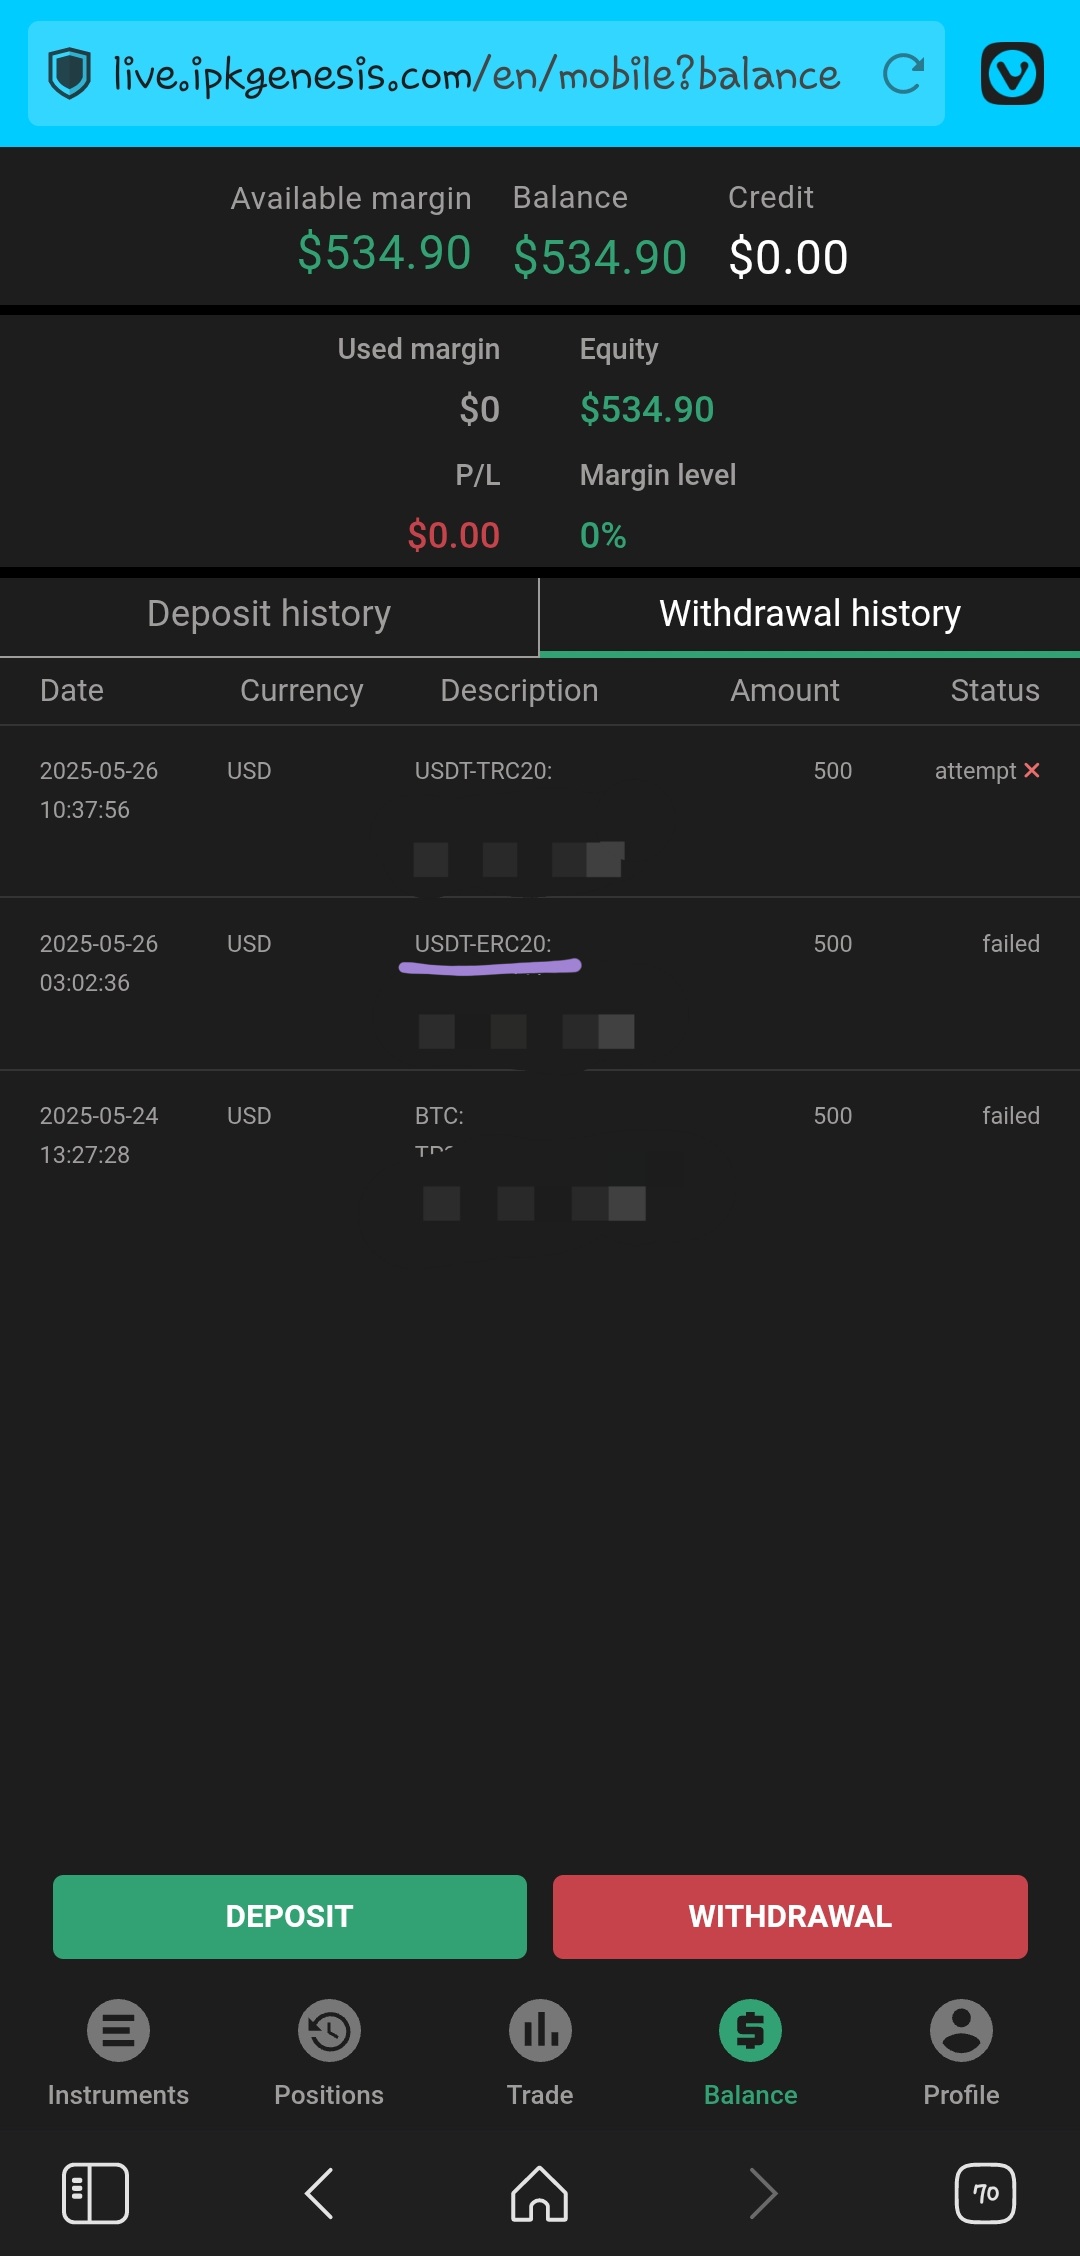Image resolution: width=1080 pixels, height=2256 pixels.
Task: Cancel the attempt withdrawal with red X
Action: pyautogui.click(x=1032, y=770)
